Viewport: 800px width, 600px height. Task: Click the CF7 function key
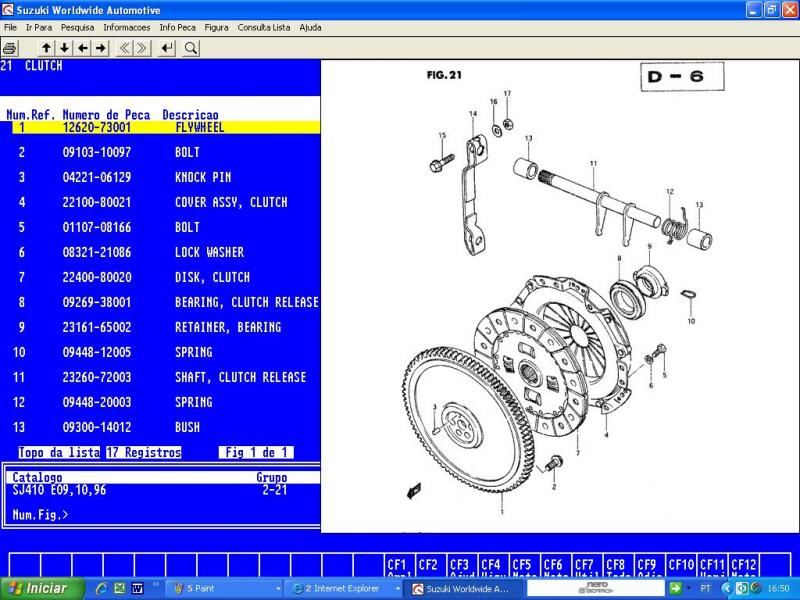pyautogui.click(x=586, y=565)
